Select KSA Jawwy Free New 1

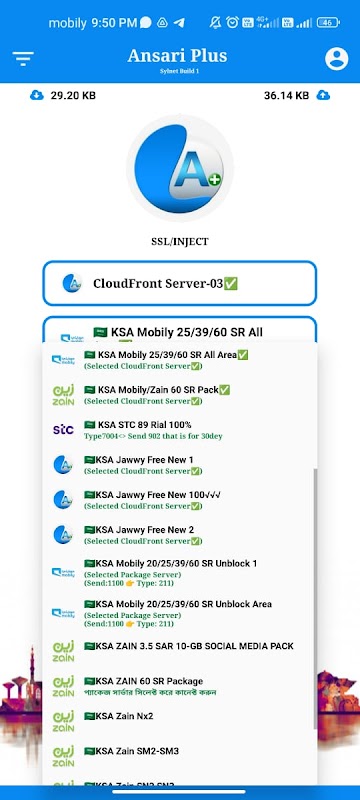pos(179,465)
